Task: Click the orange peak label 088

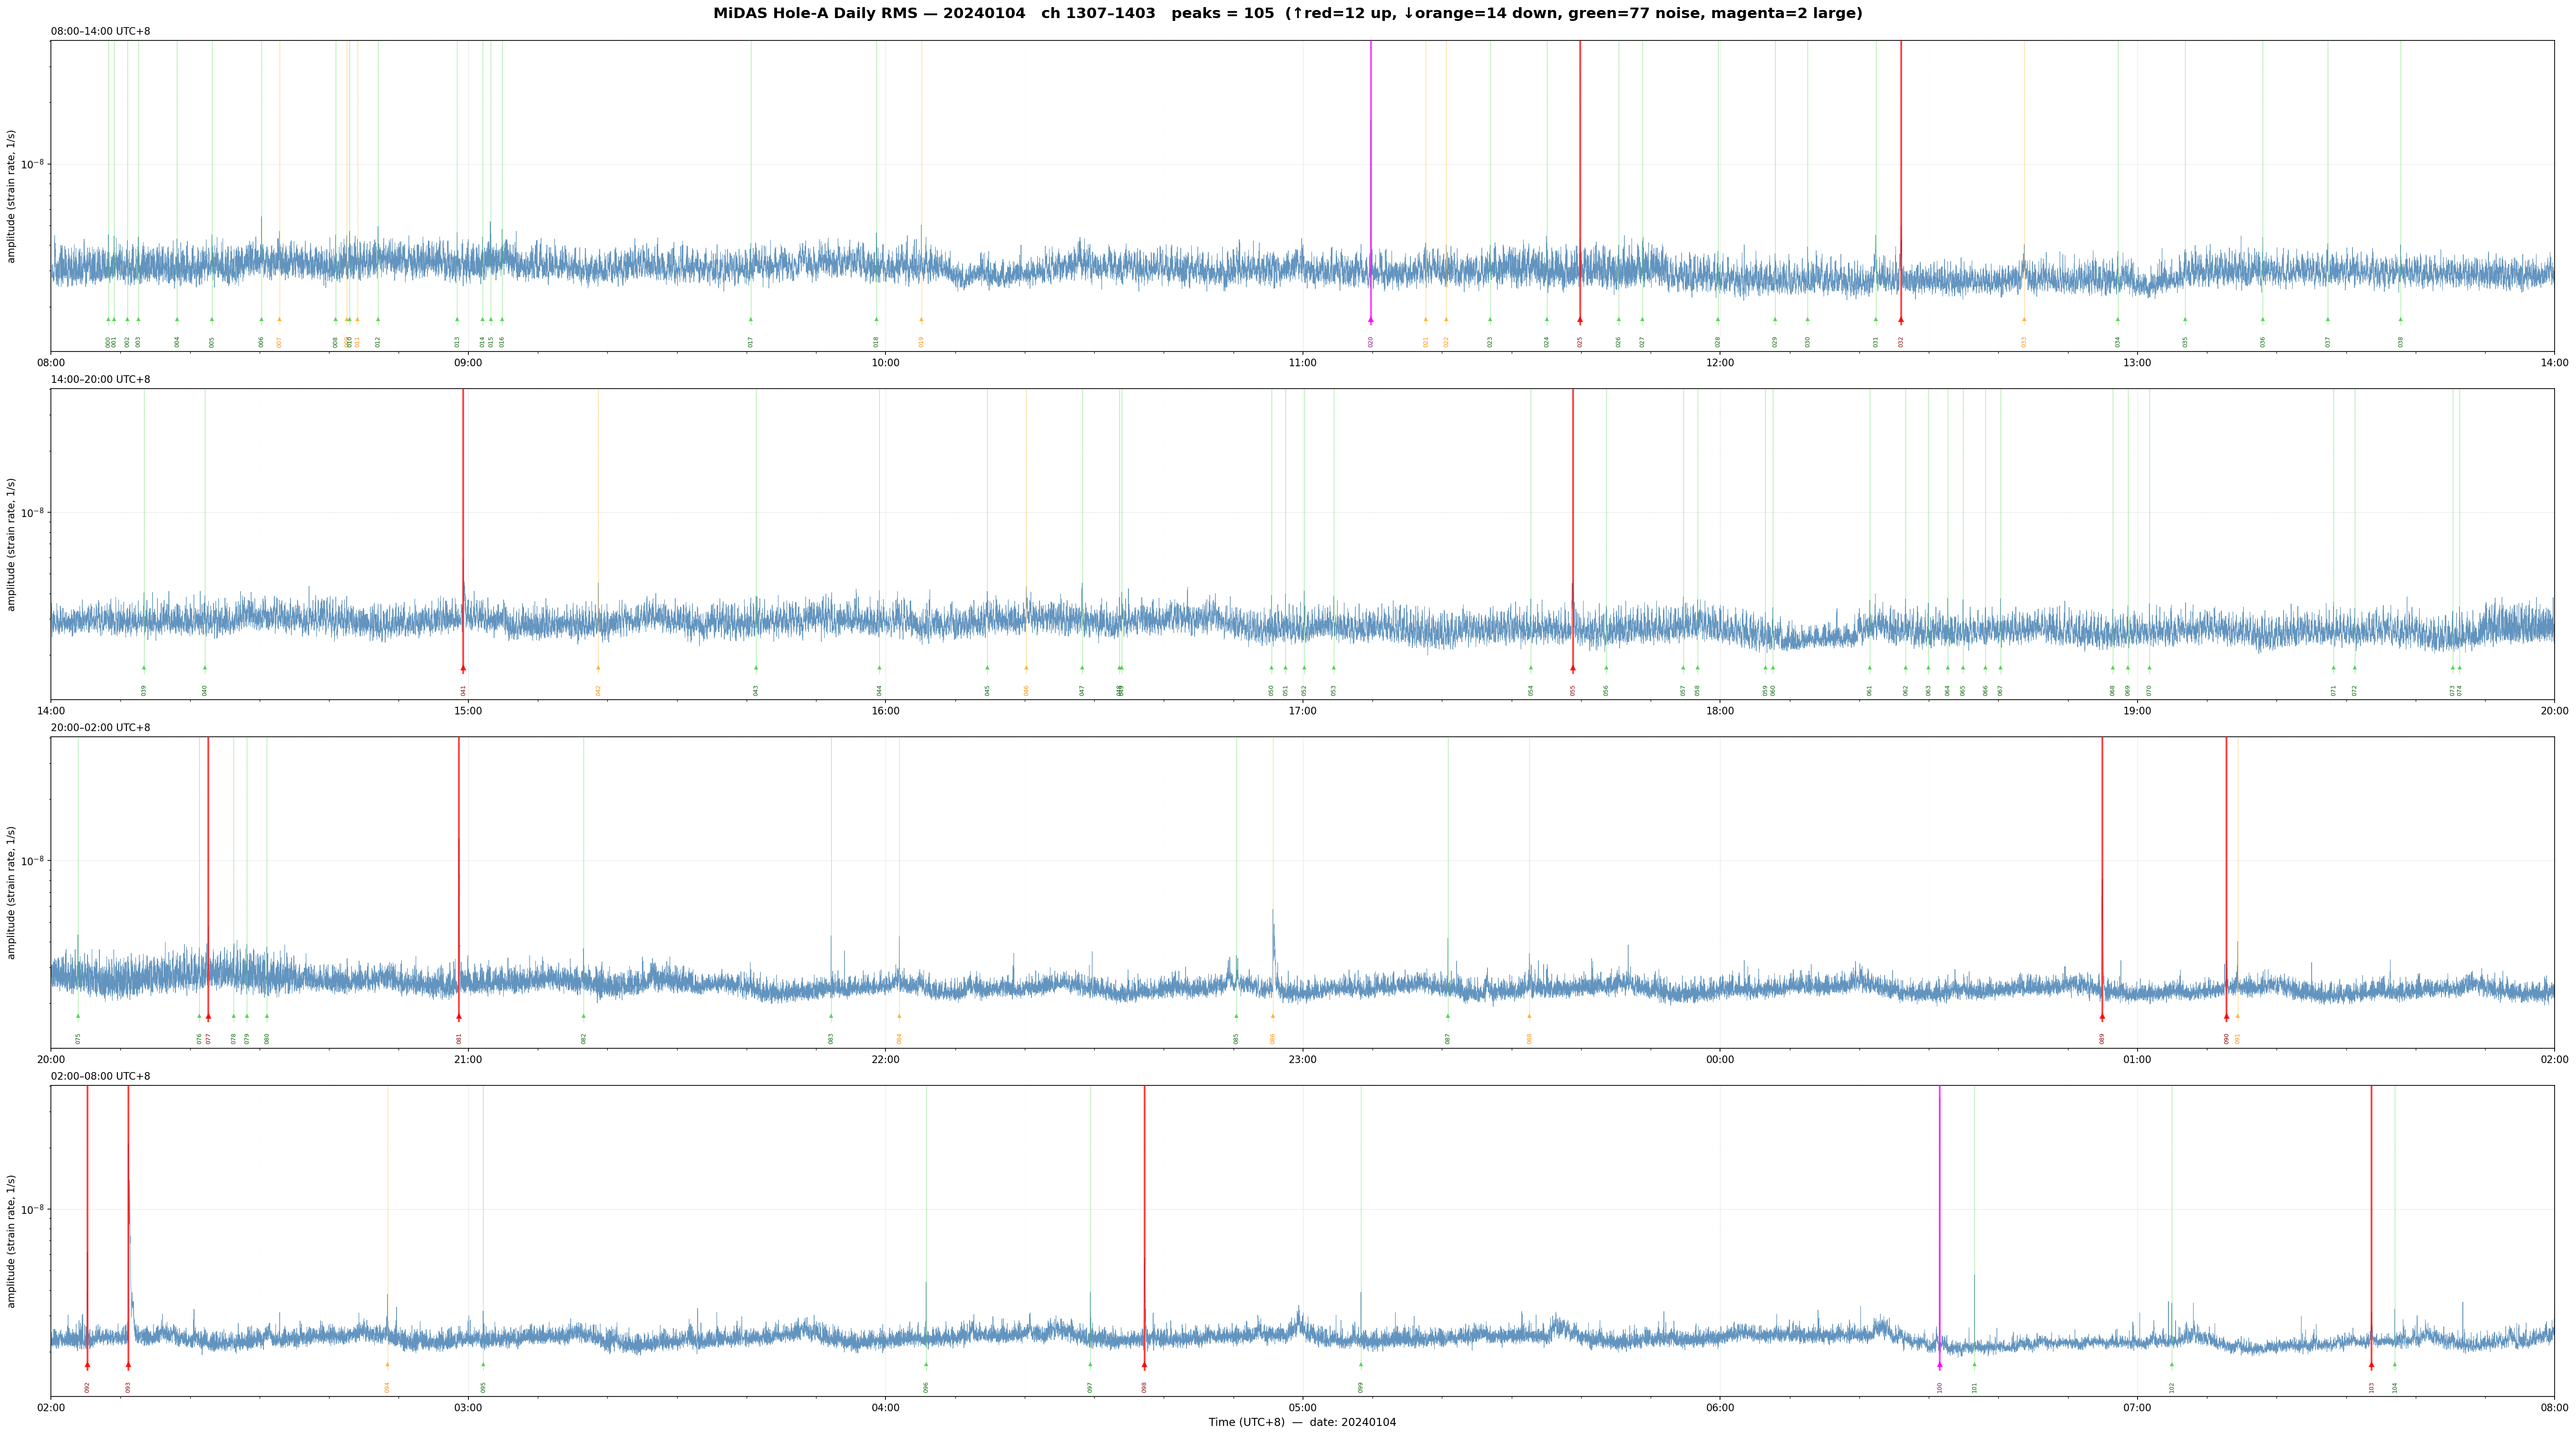Action: pyautogui.click(x=1529, y=1038)
